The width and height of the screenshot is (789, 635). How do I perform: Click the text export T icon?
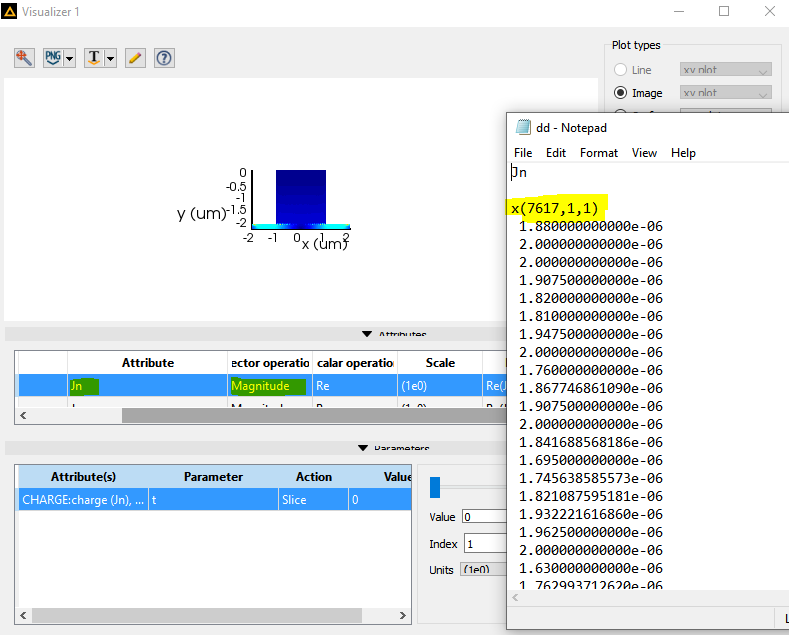94,58
